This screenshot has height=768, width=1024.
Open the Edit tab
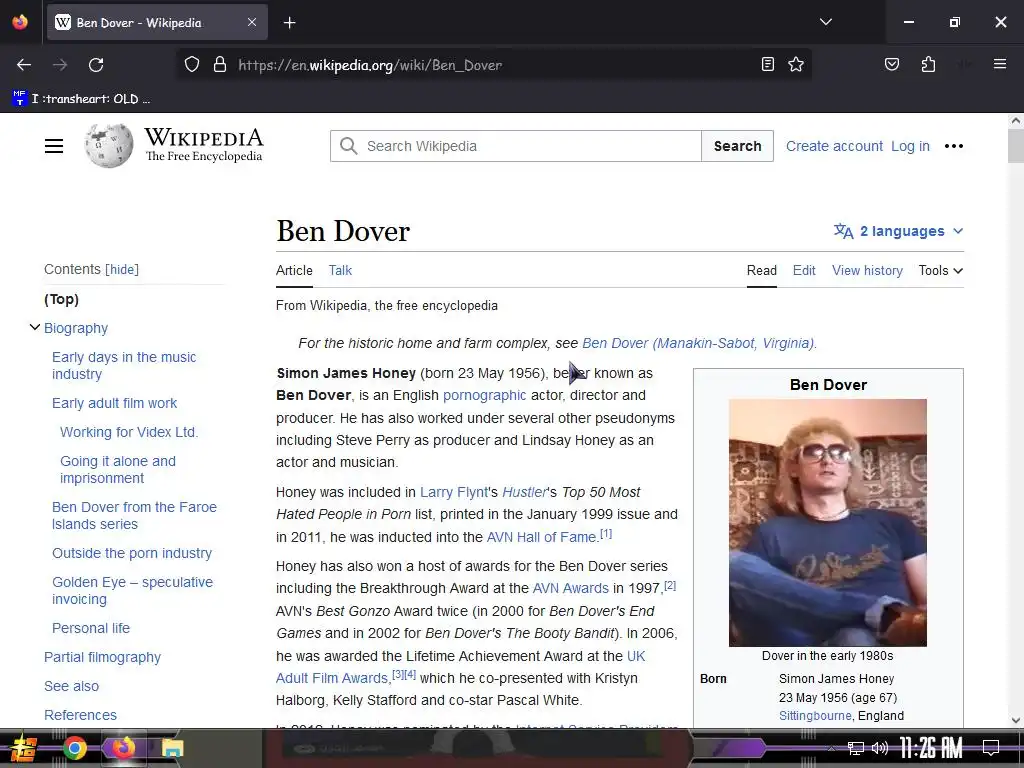(804, 270)
